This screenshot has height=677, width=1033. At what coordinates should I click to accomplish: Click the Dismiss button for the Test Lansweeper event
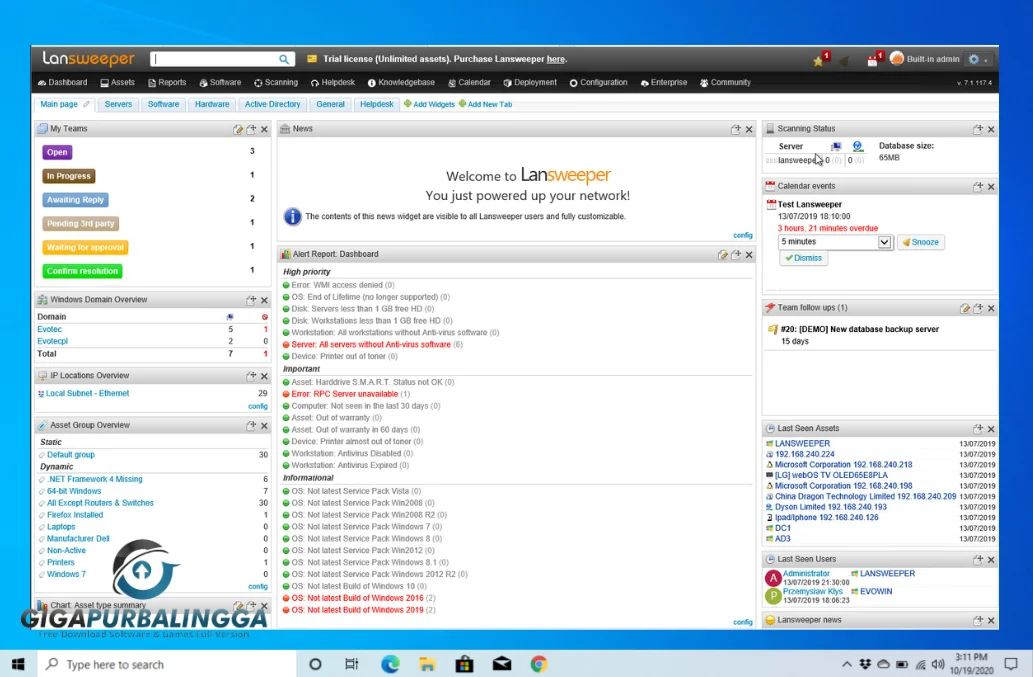click(x=803, y=258)
